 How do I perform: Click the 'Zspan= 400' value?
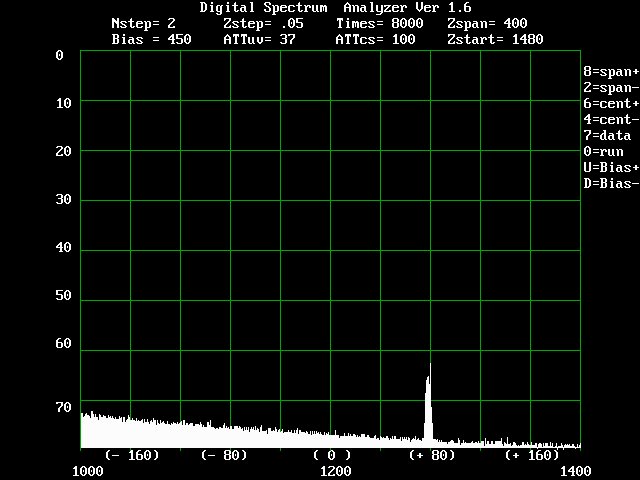487,23
